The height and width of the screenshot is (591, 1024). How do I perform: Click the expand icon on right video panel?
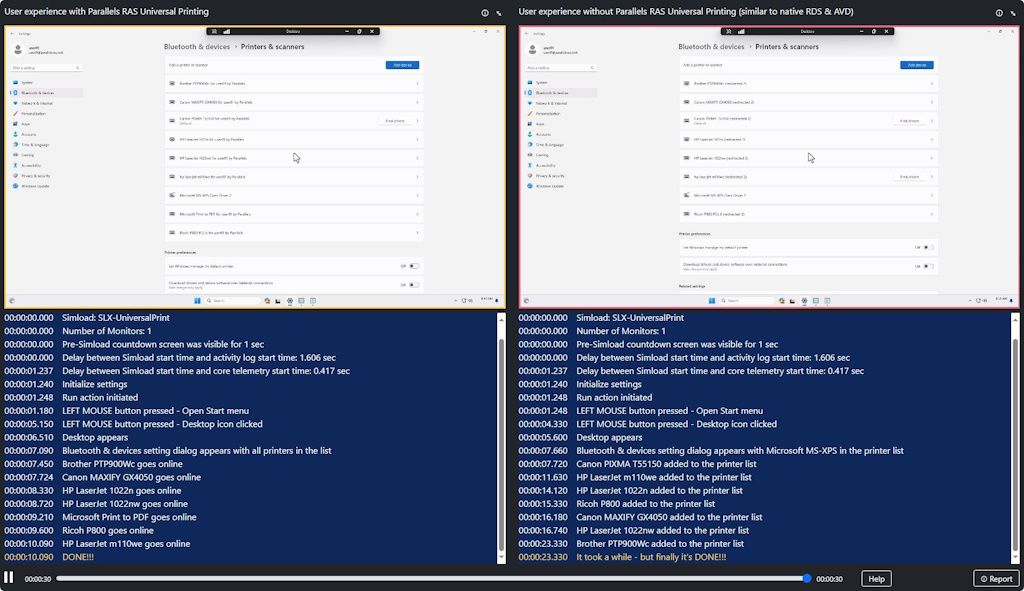click(1012, 13)
